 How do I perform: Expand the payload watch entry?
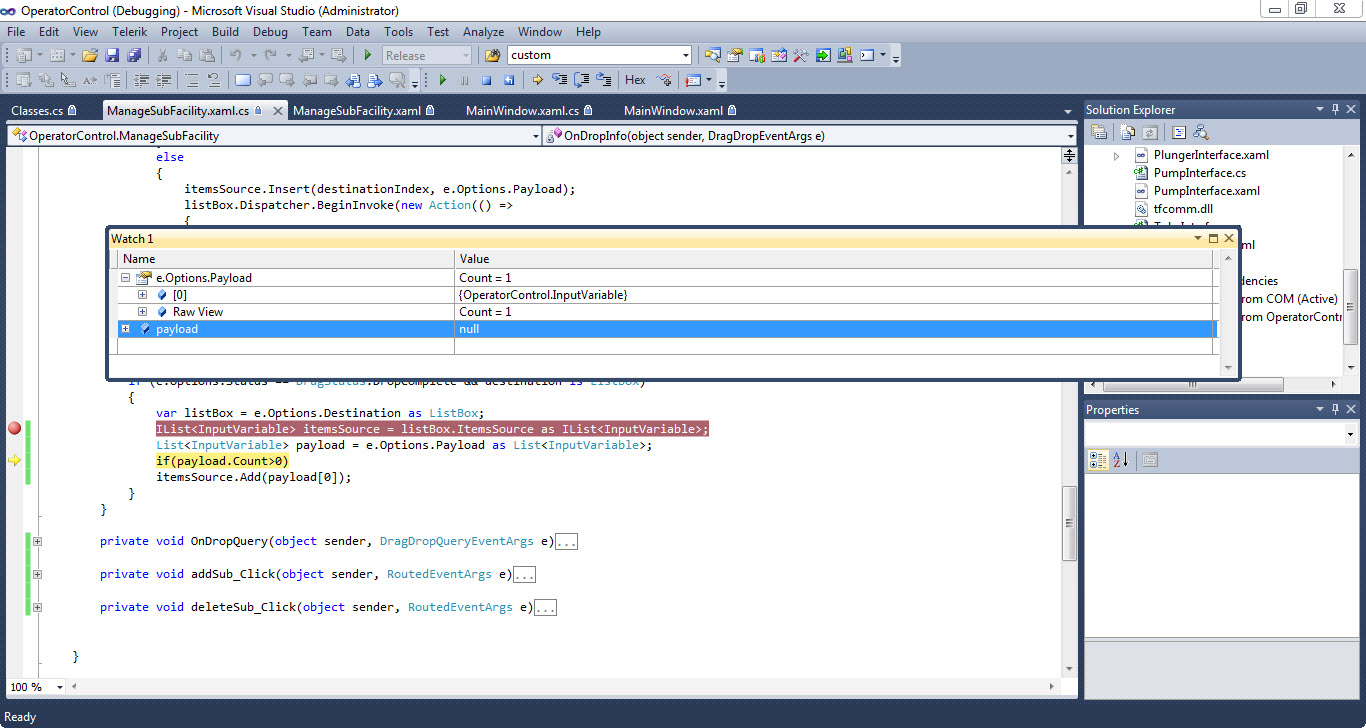pyautogui.click(x=125, y=329)
